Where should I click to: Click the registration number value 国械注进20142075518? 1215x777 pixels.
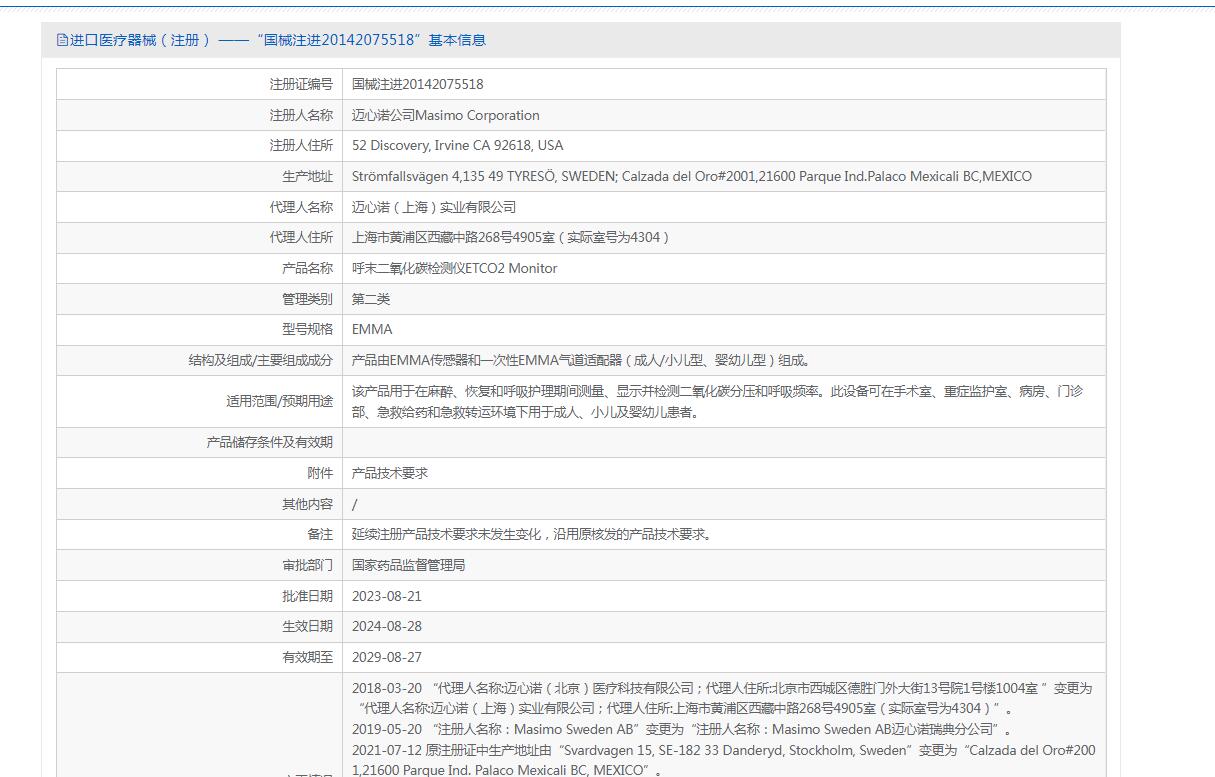[x=417, y=85]
